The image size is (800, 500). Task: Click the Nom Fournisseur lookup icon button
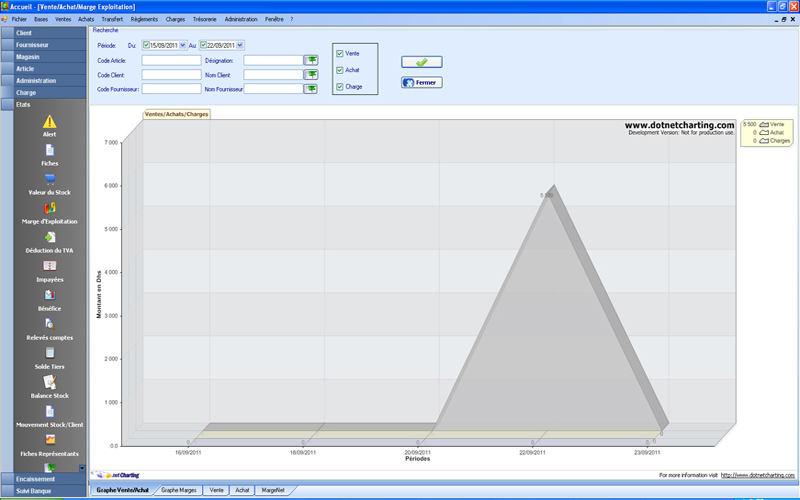click(x=311, y=89)
